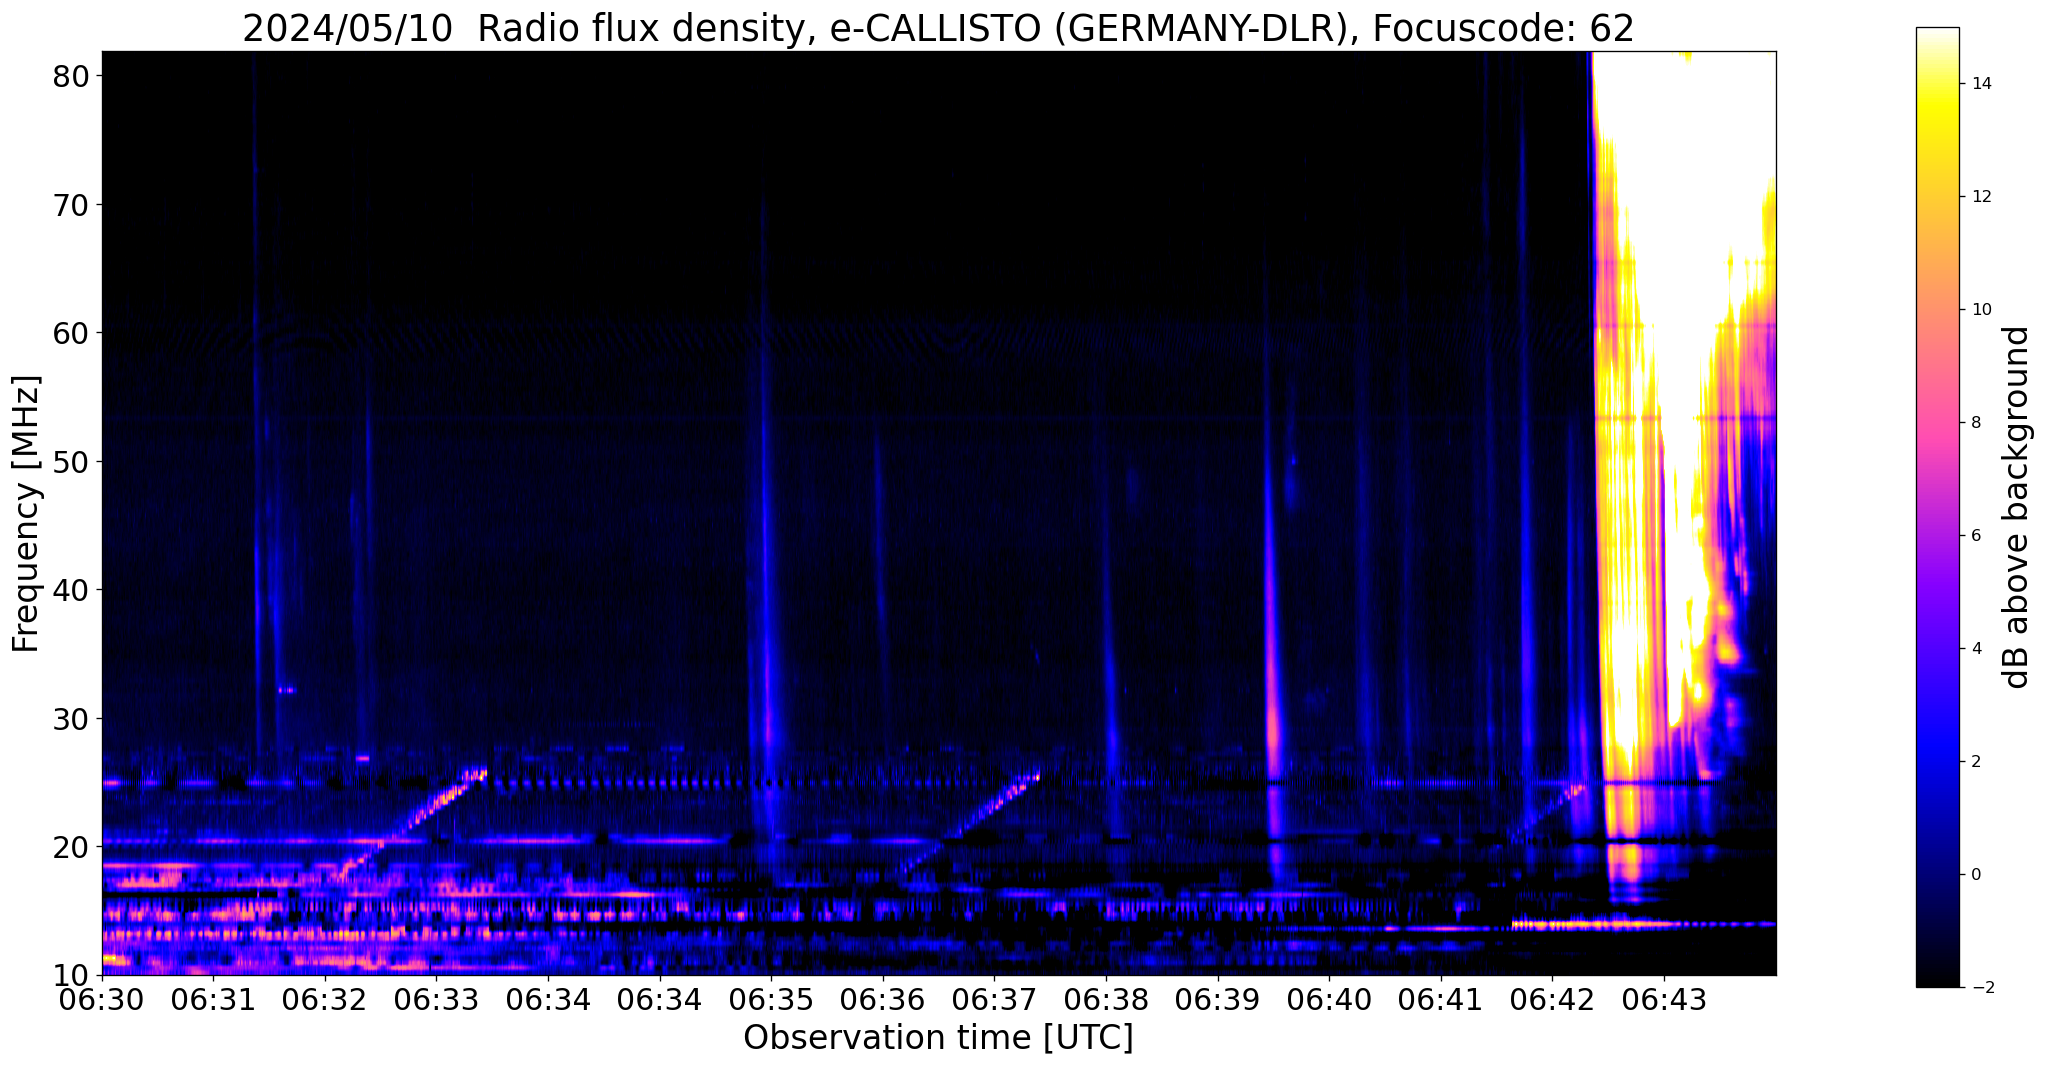Click the 12 tick on the colorbar
2047x1067 pixels.
click(1981, 197)
